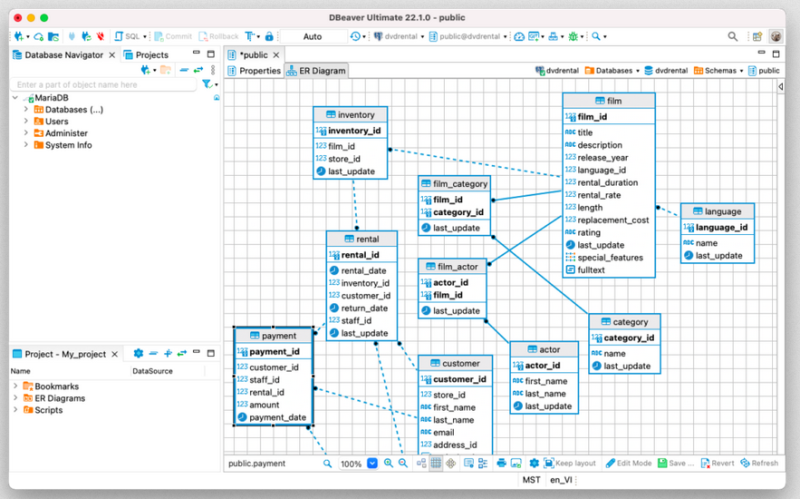Expand the ER Diagrams project folder
Screen dimensions: 800x499
point(15,398)
